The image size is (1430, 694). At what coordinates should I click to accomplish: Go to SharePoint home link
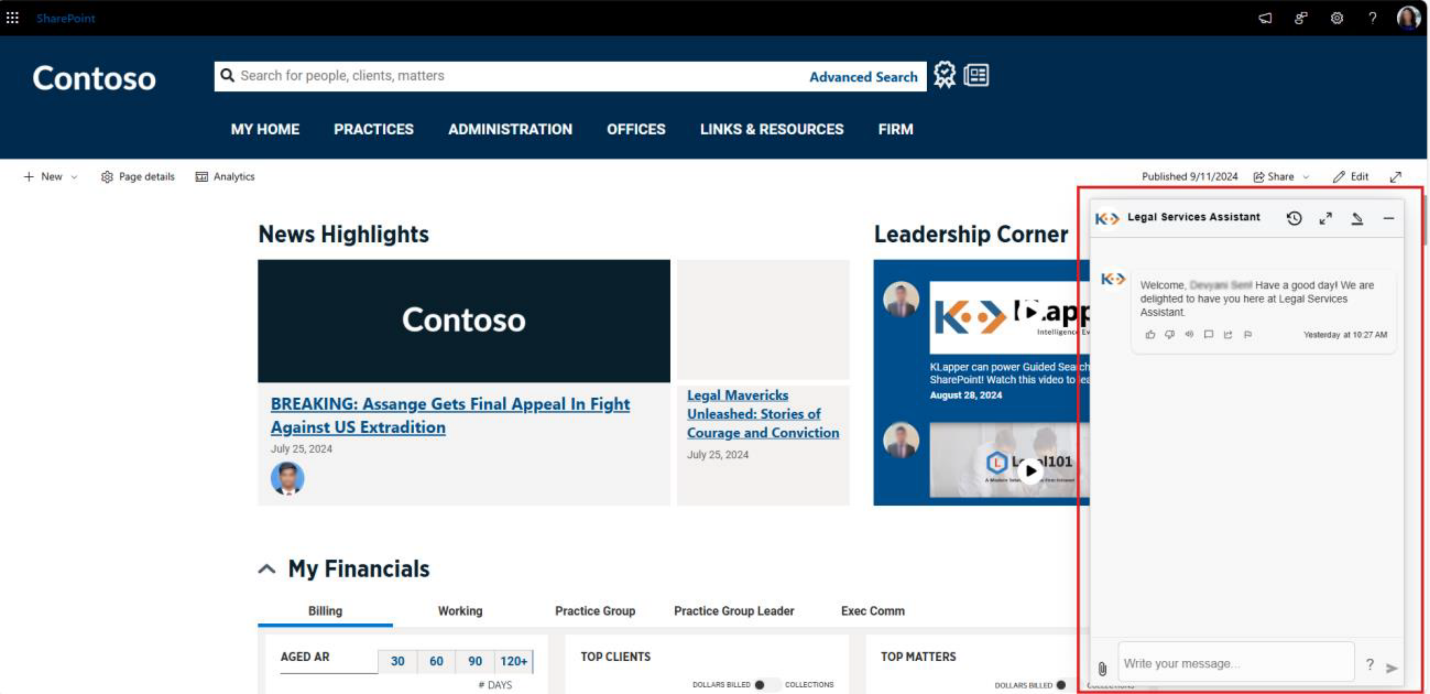(66, 18)
